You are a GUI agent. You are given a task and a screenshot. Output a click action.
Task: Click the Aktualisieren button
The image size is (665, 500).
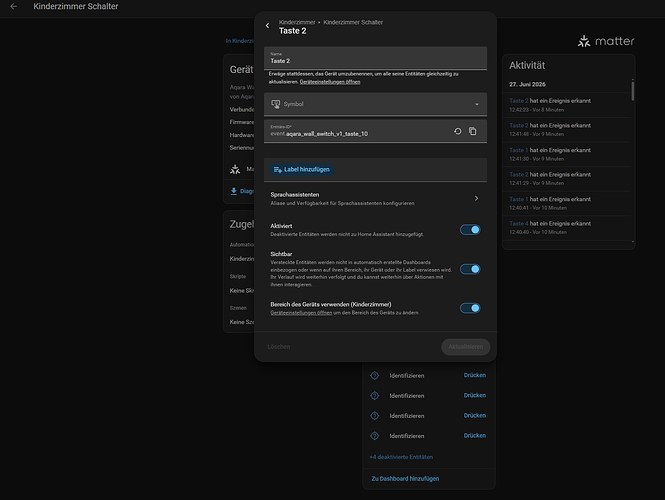click(466, 346)
